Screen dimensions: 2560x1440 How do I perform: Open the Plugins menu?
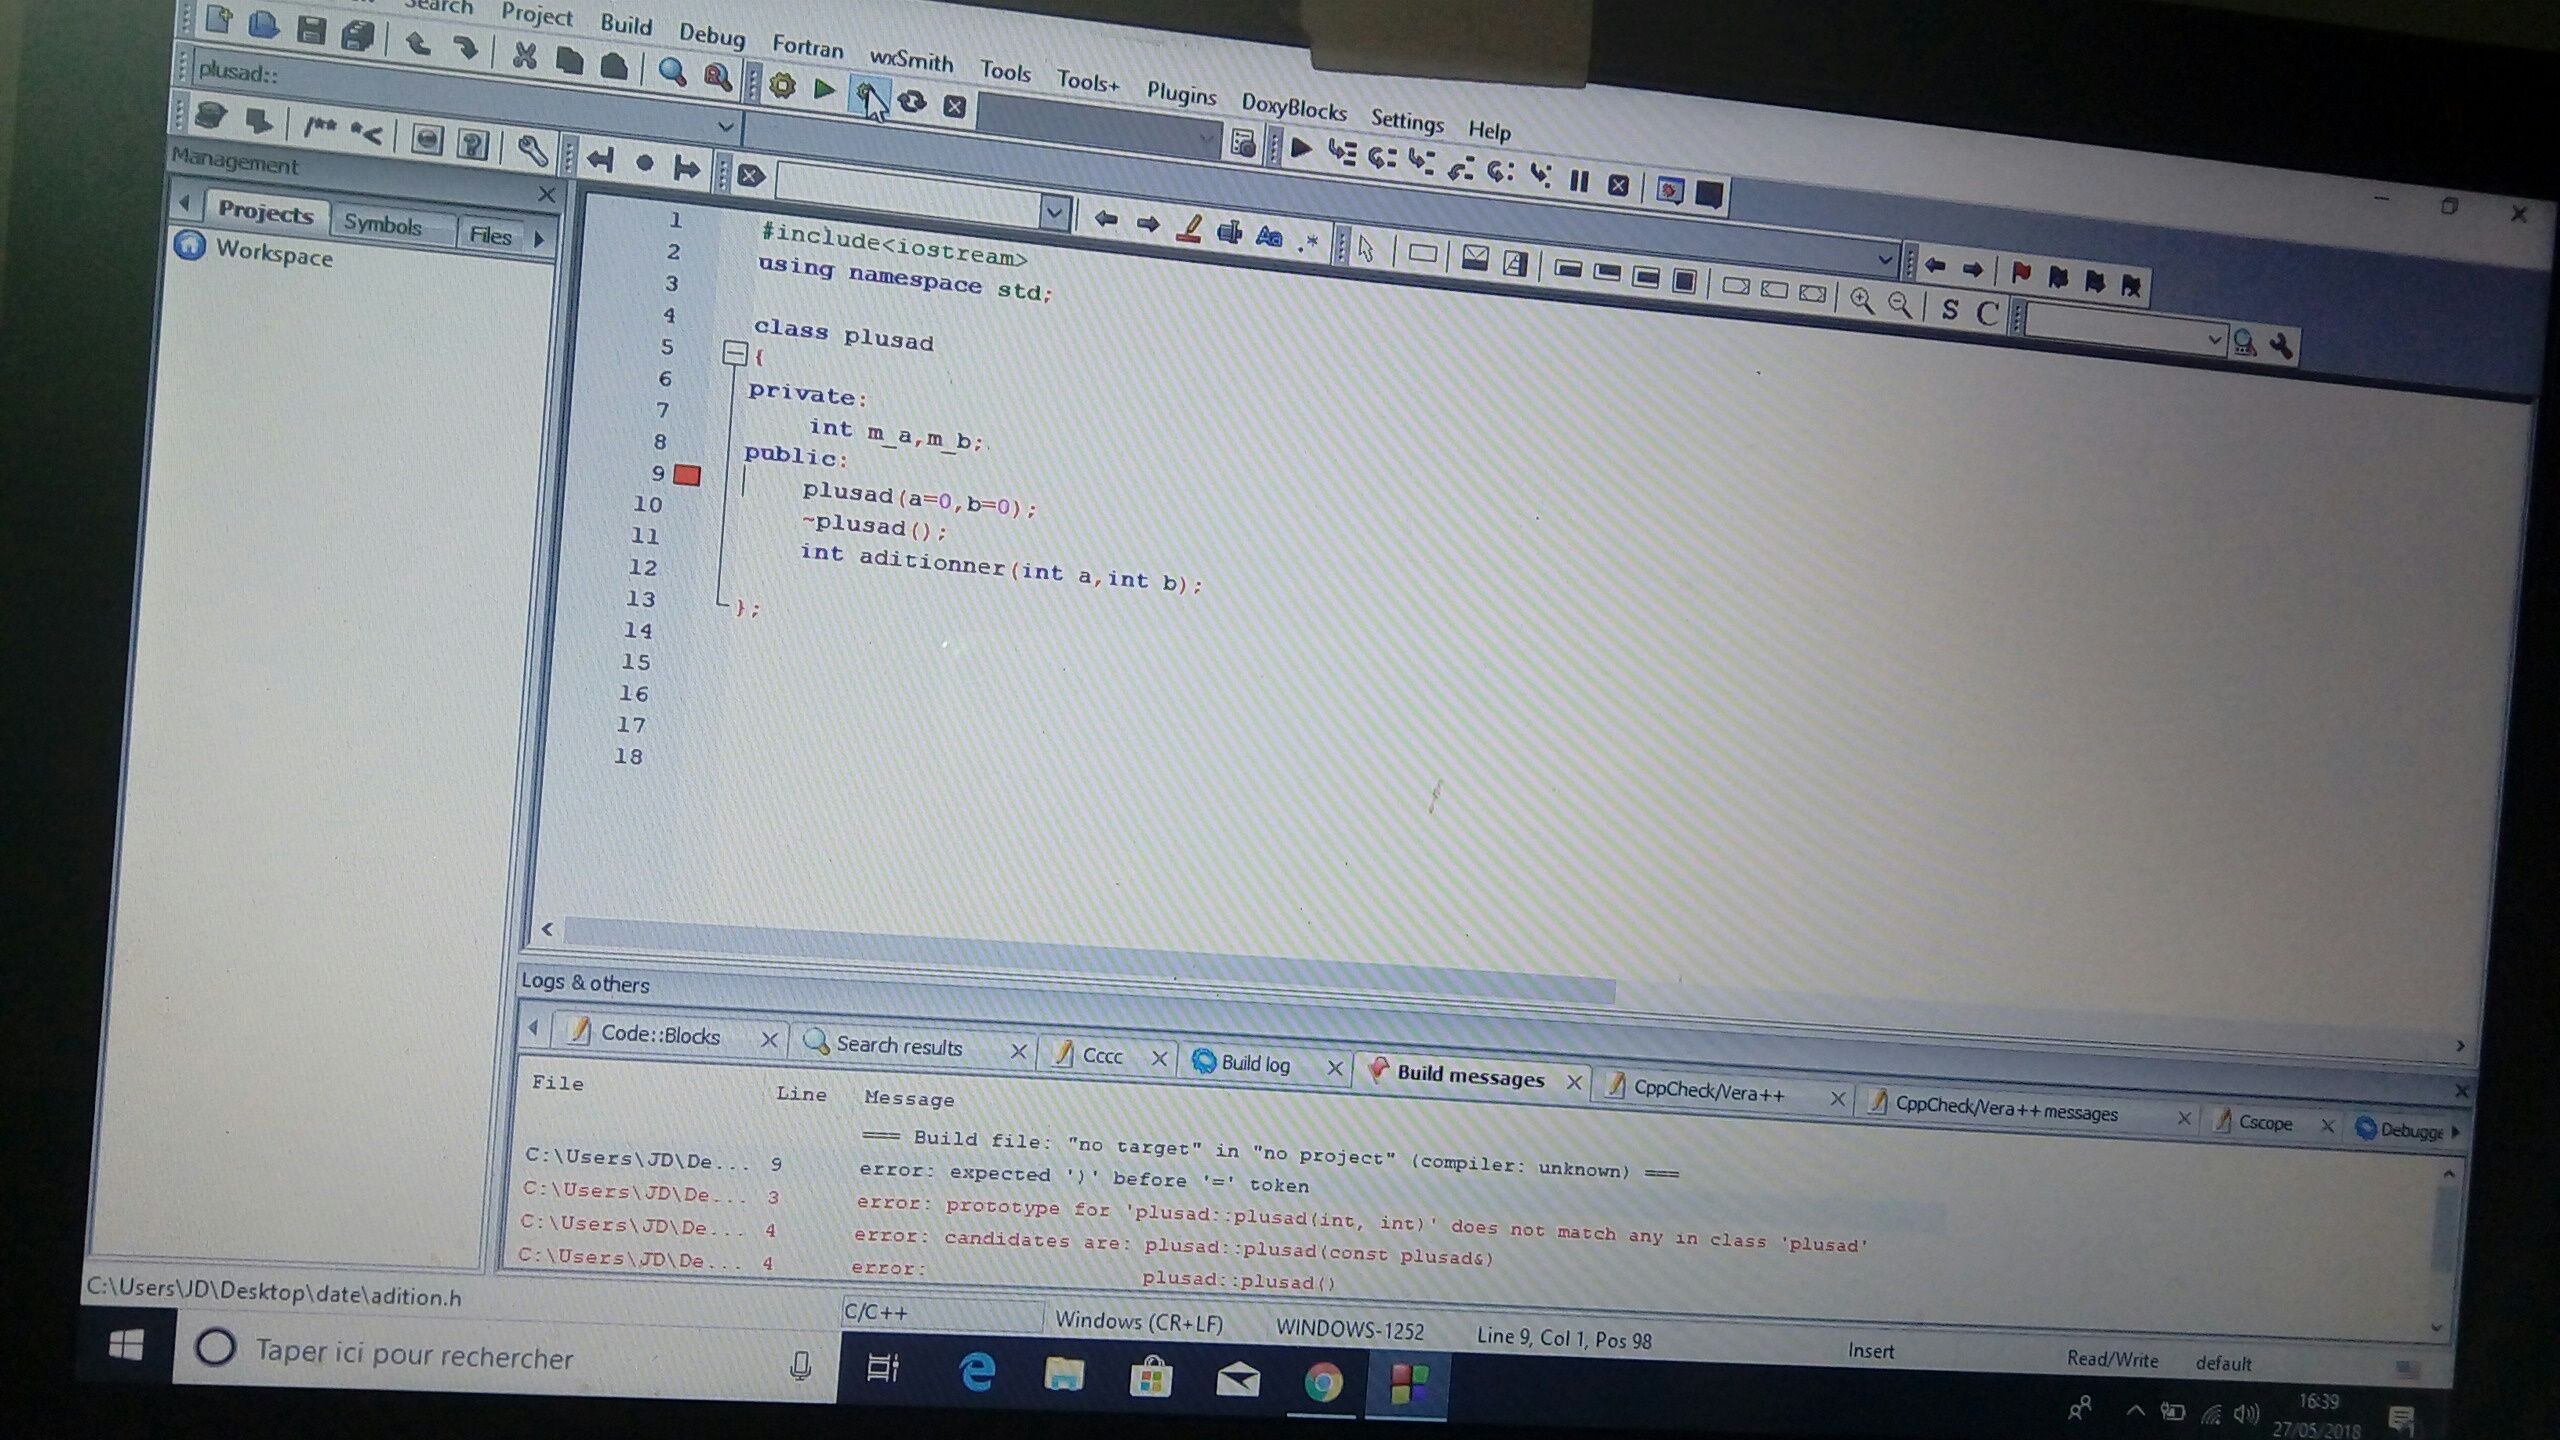point(1180,93)
